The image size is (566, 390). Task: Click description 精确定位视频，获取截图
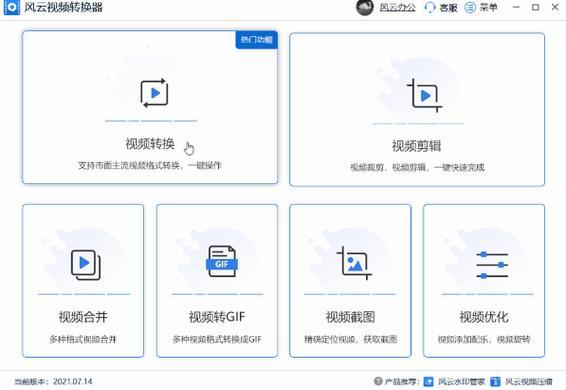pyautogui.click(x=351, y=339)
